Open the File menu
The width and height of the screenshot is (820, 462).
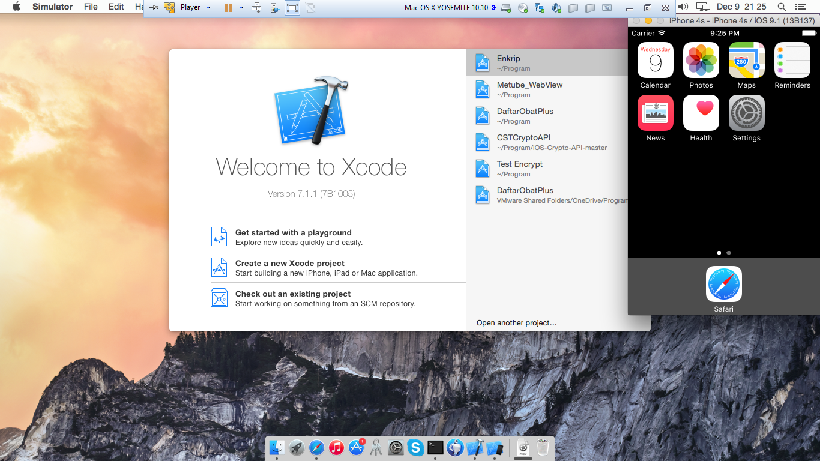[x=91, y=7]
